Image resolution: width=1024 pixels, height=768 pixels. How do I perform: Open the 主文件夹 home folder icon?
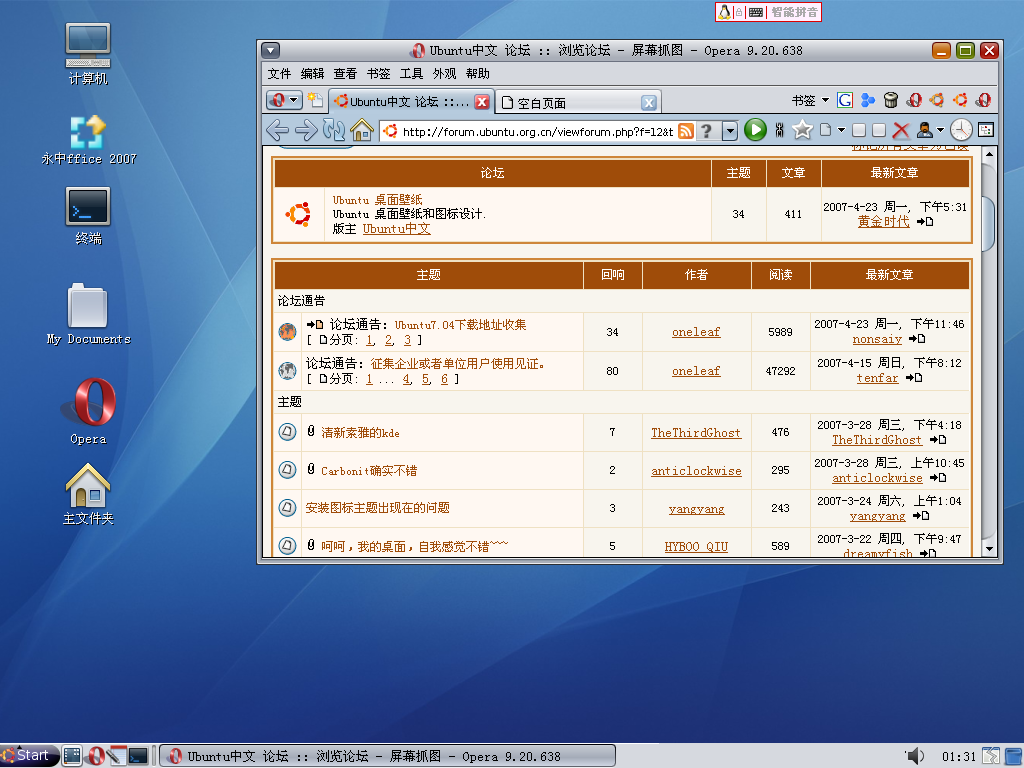pyautogui.click(x=88, y=494)
